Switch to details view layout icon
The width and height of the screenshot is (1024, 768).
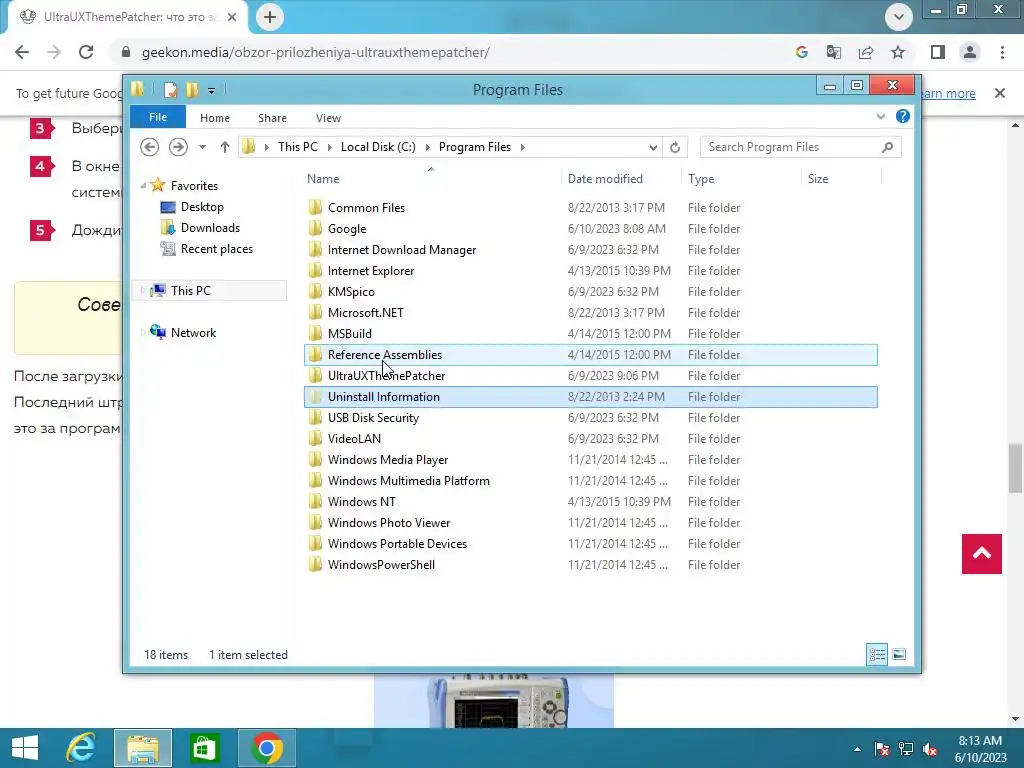pyautogui.click(x=877, y=654)
